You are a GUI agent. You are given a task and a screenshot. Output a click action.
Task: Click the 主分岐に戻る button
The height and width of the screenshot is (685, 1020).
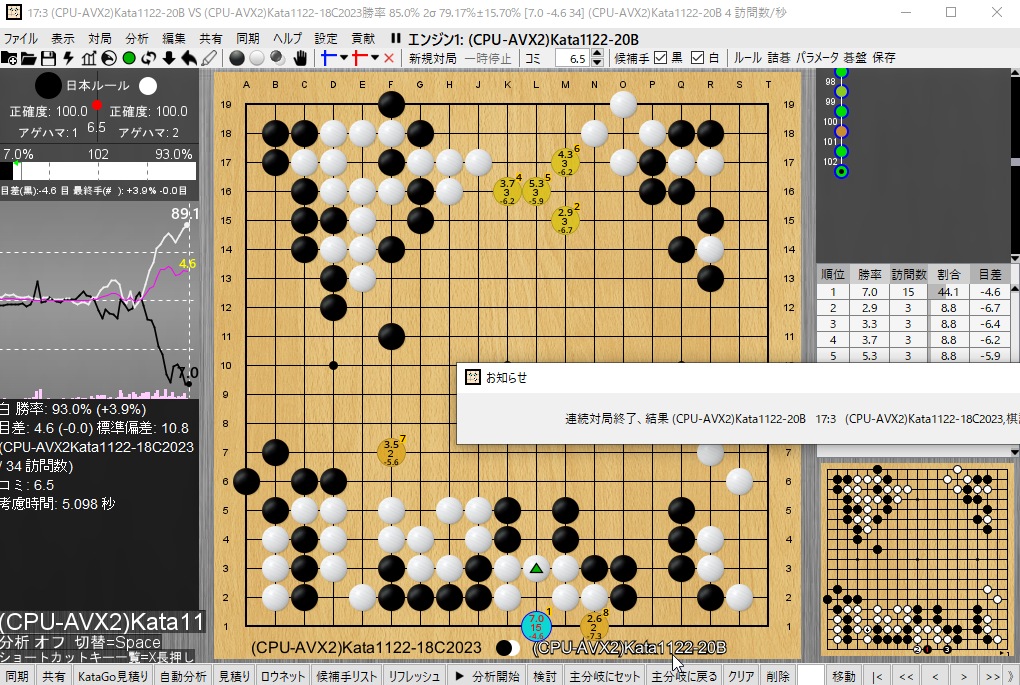[x=684, y=677]
